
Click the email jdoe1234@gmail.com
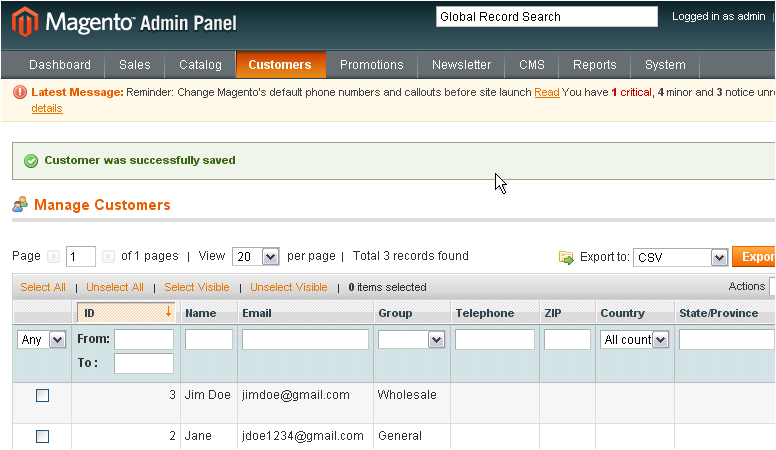coord(303,436)
